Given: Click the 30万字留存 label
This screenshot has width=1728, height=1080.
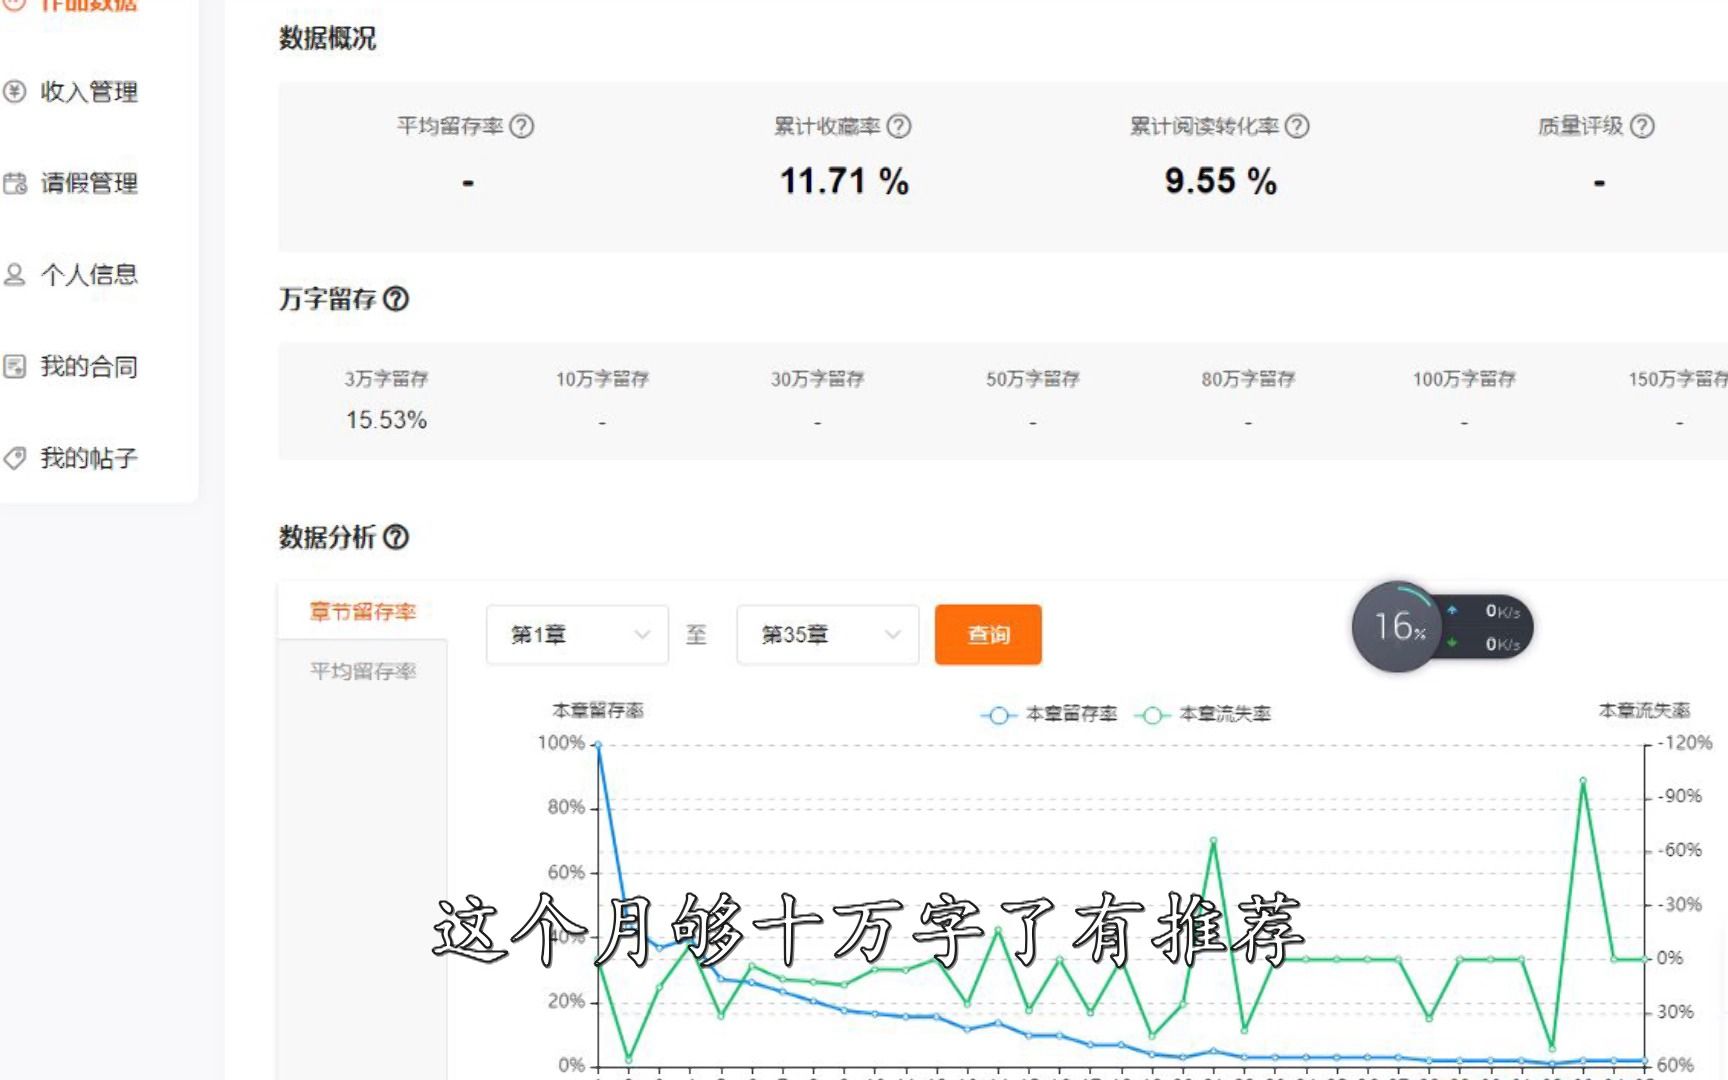Looking at the screenshot, I should click(817, 379).
